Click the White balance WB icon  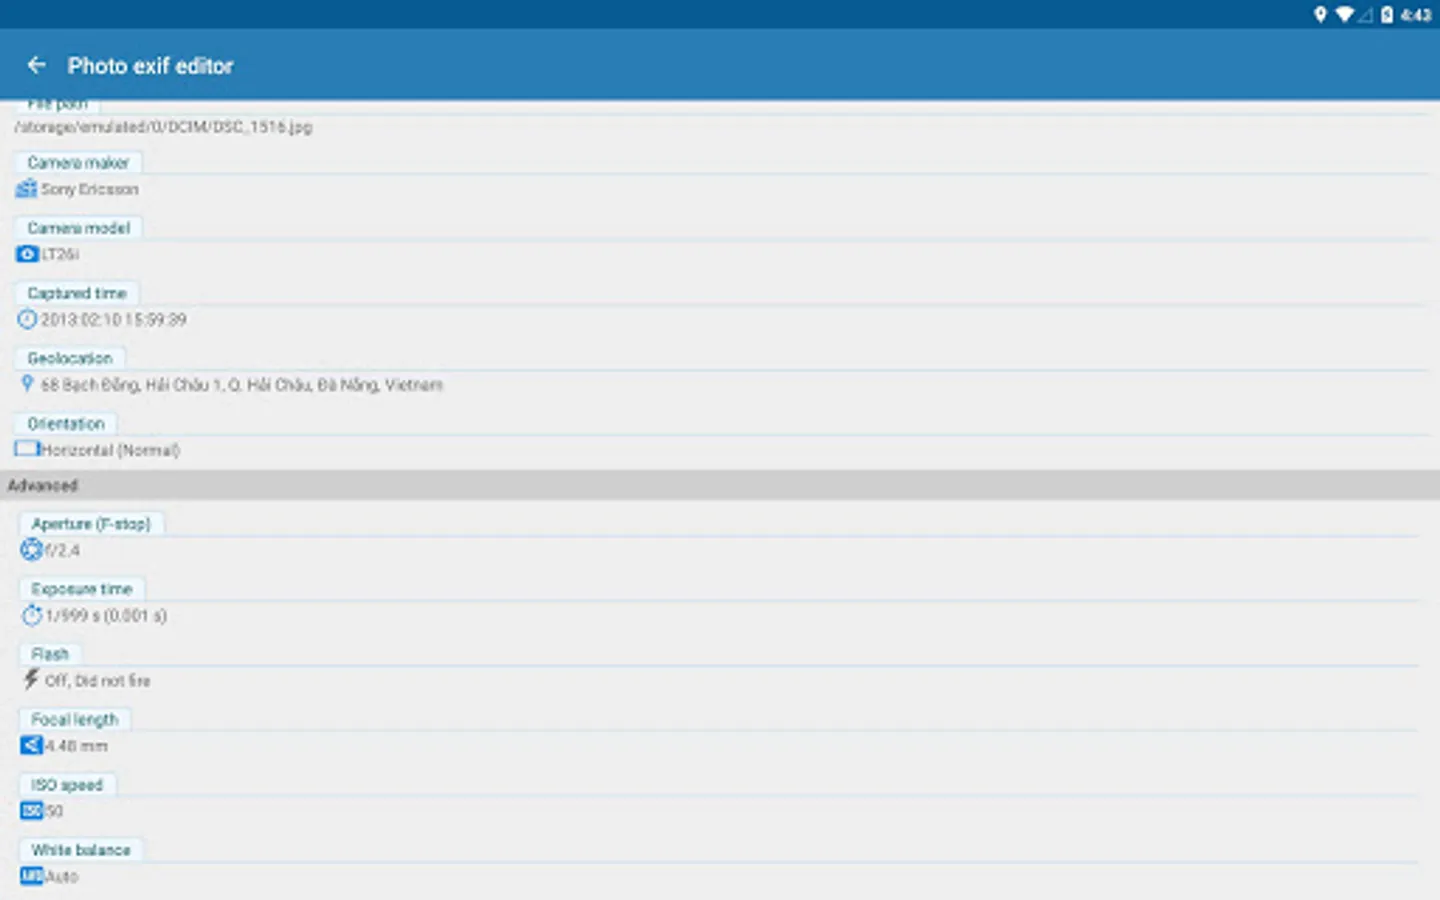(31, 876)
